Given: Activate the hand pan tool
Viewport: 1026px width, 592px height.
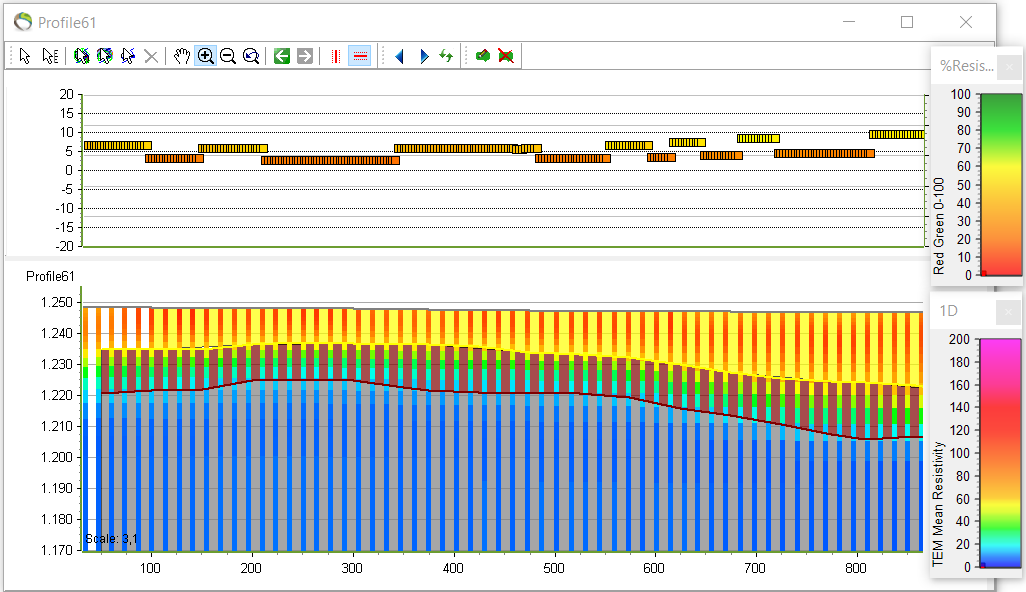Looking at the screenshot, I should click(182, 56).
